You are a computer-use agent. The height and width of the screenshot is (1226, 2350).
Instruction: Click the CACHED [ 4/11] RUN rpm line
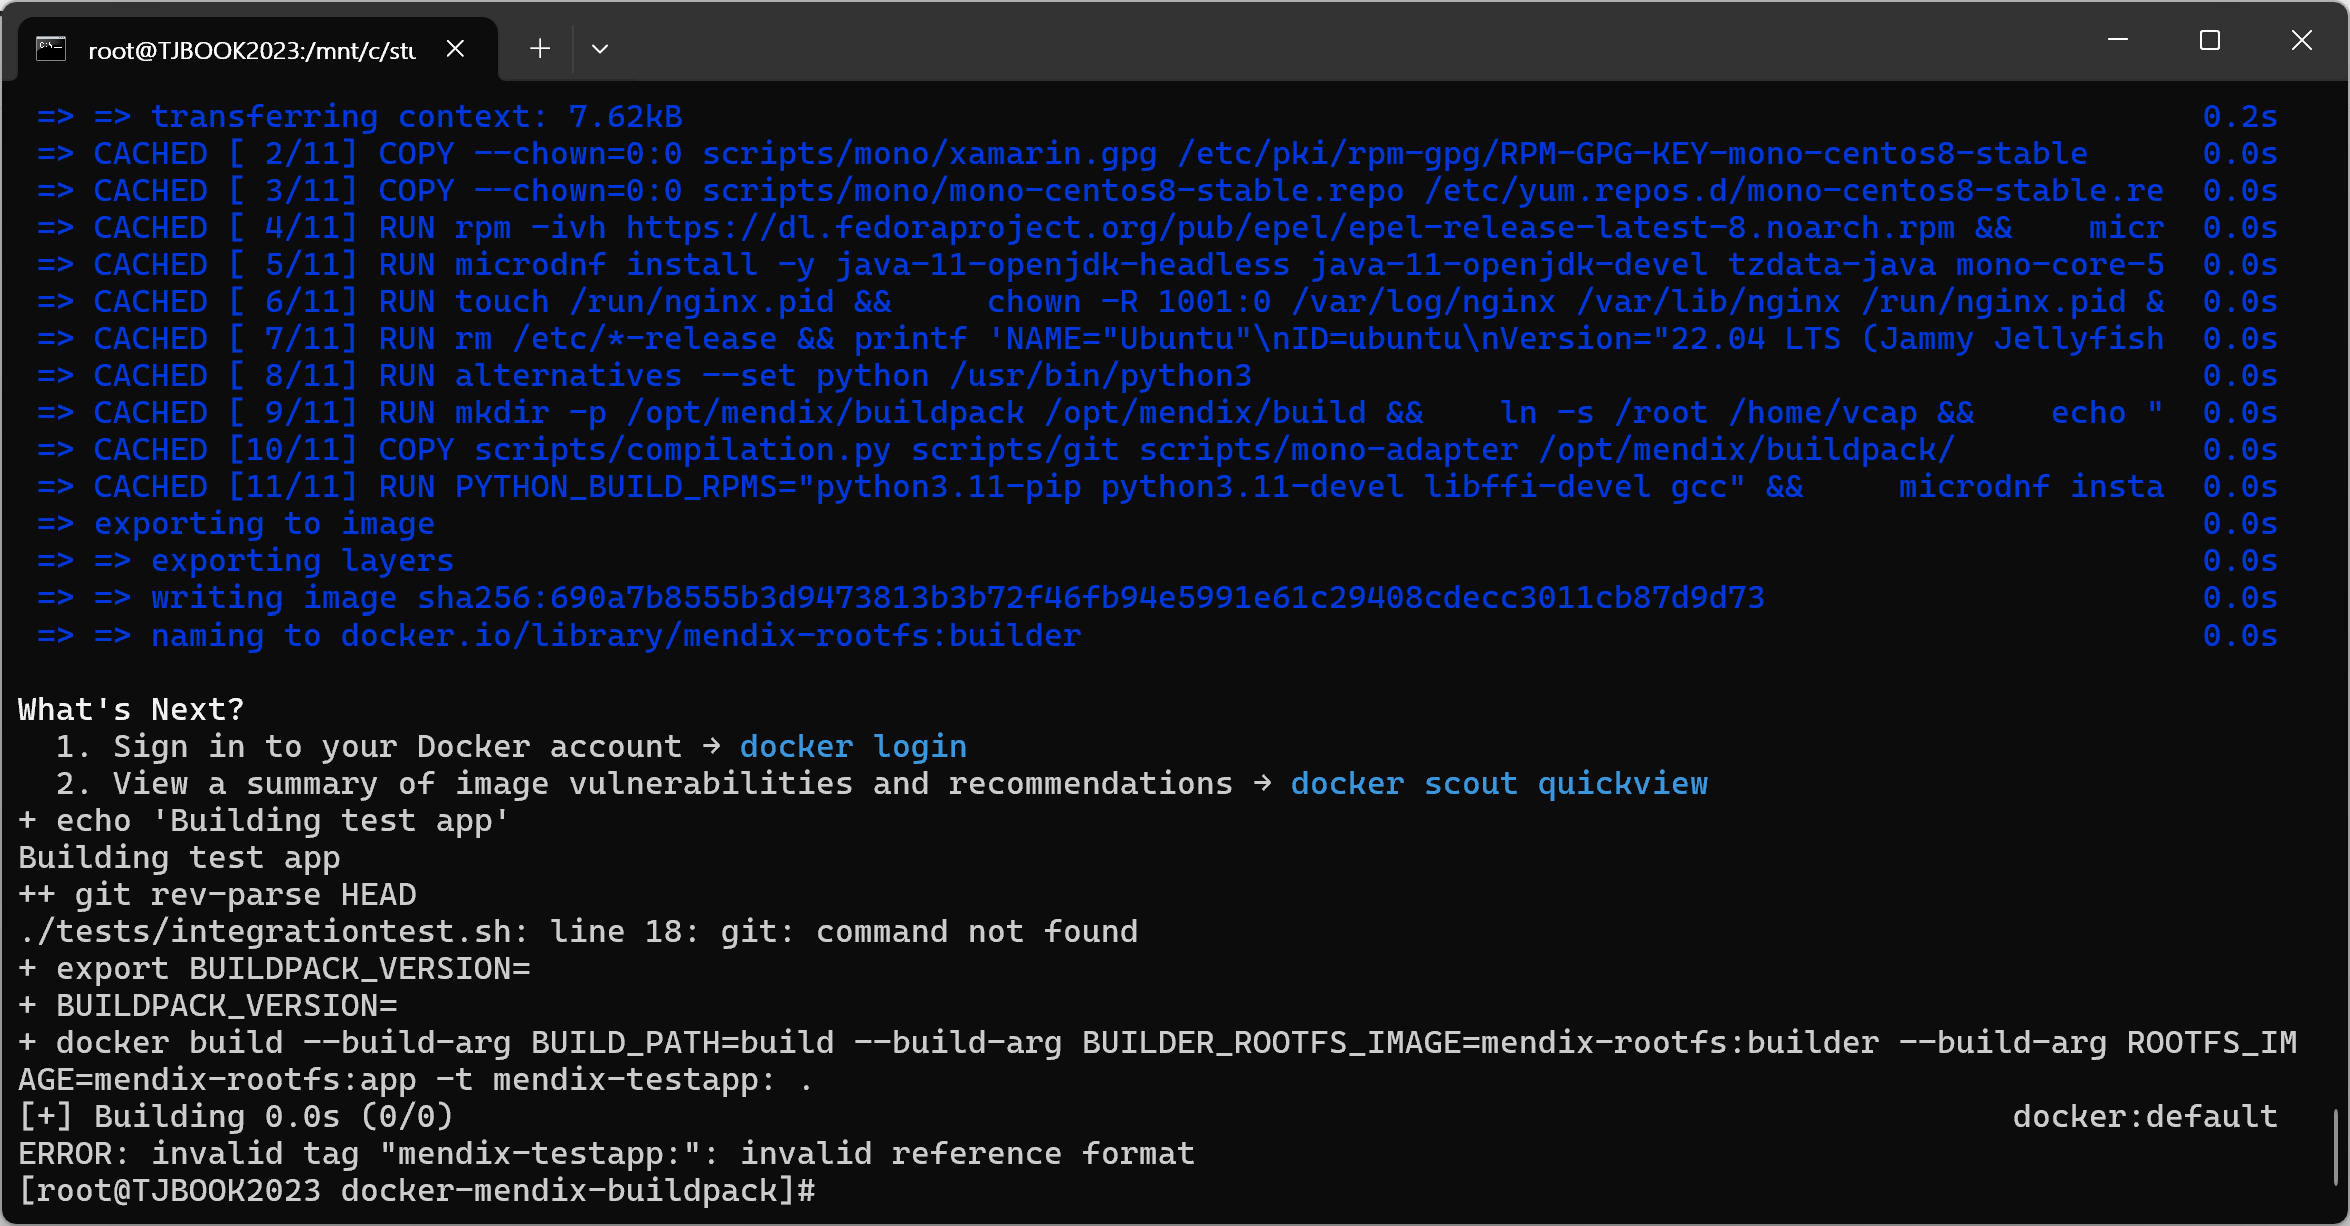pyautogui.click(x=1100, y=228)
